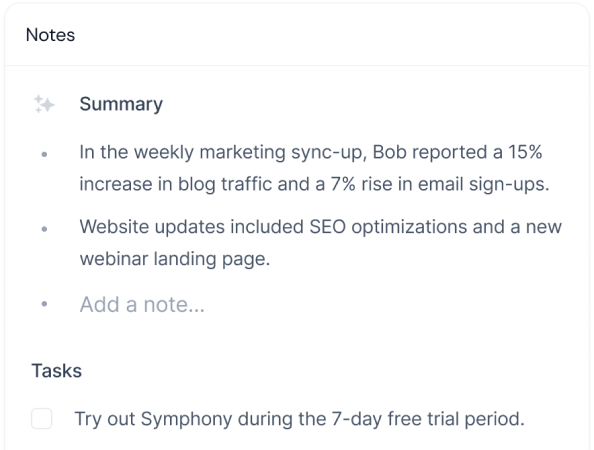
Task: Click the line starting 'In the weekly marketing'
Action: pos(311,152)
